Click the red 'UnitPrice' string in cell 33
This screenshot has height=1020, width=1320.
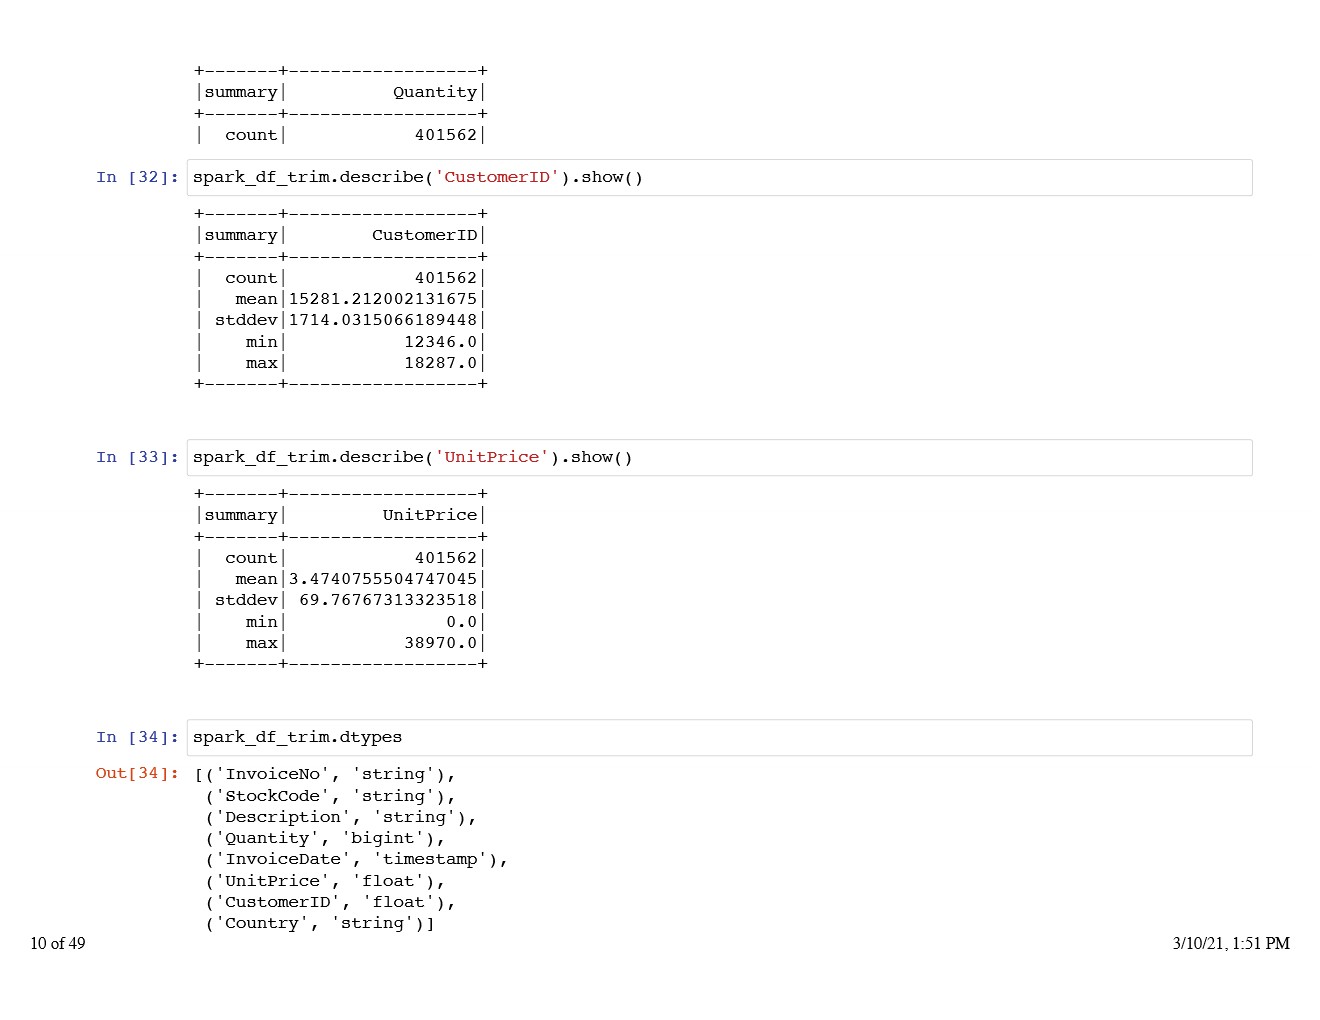pyautogui.click(x=492, y=458)
